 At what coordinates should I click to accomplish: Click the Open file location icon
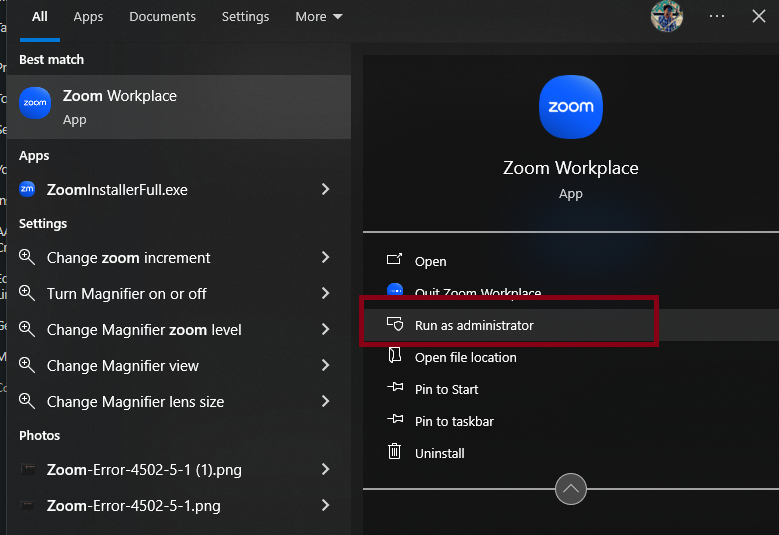pyautogui.click(x=395, y=356)
